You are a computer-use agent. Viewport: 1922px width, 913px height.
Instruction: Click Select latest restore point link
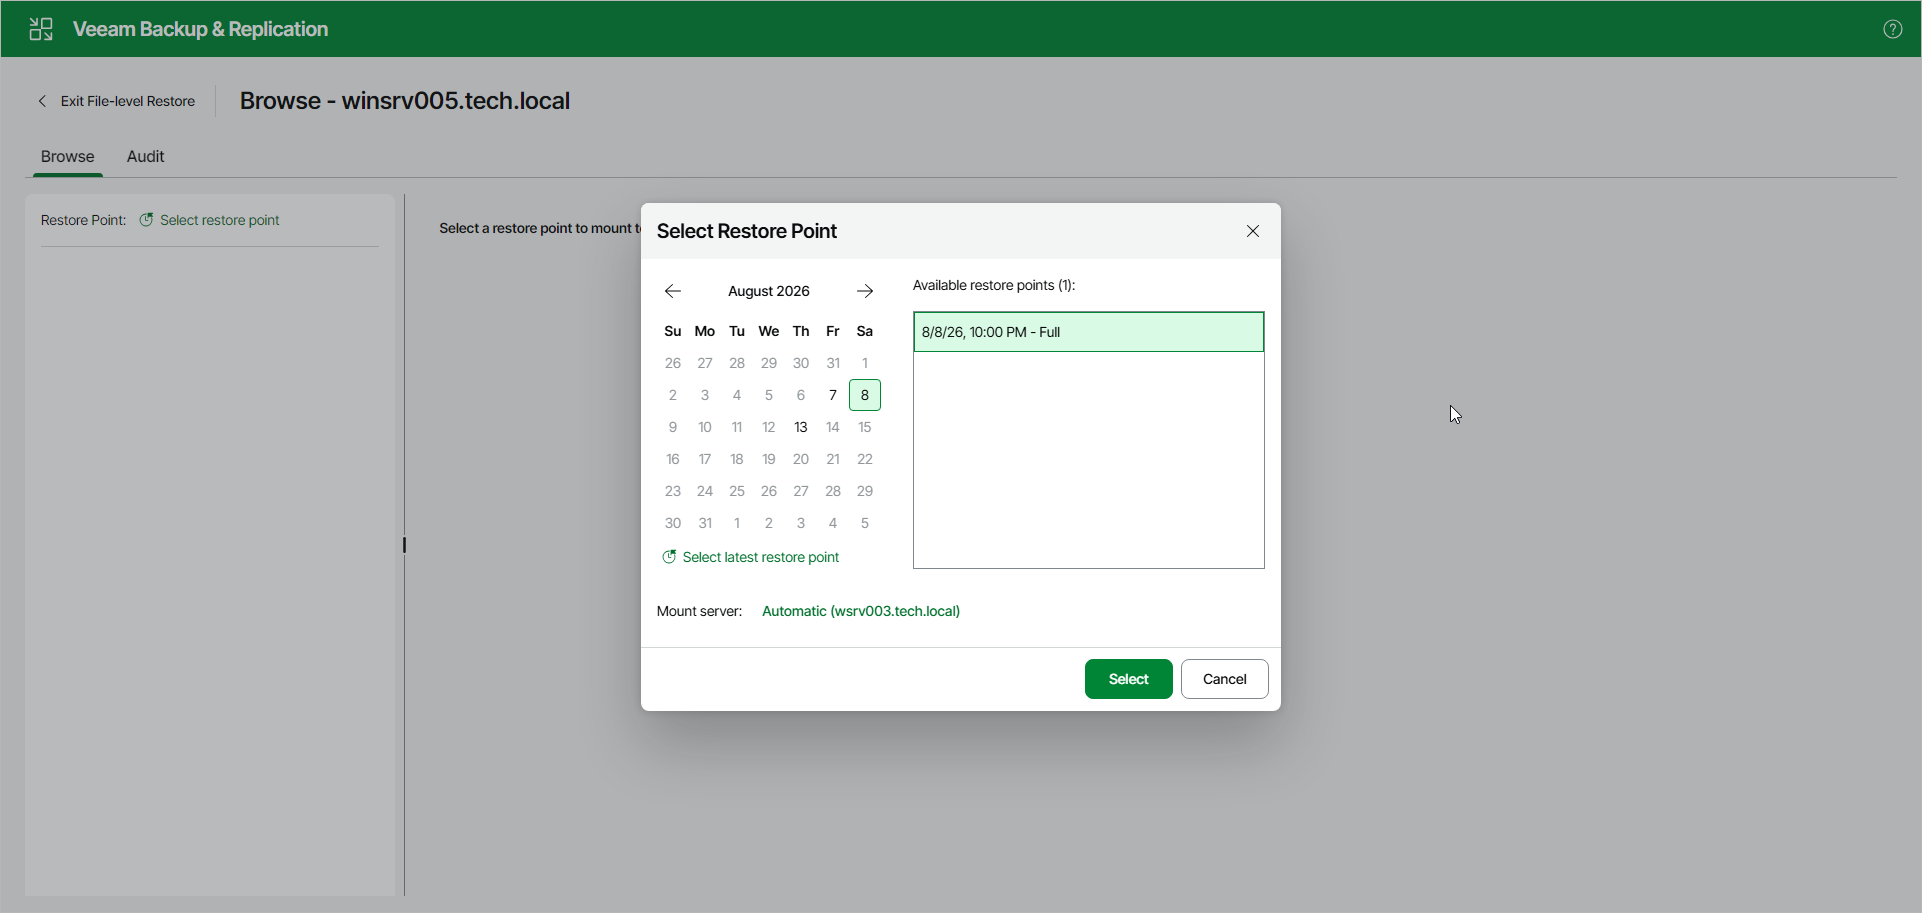[761, 557]
